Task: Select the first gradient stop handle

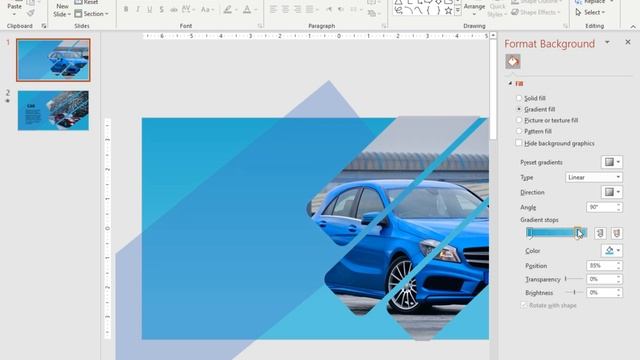Action: pyautogui.click(x=530, y=233)
